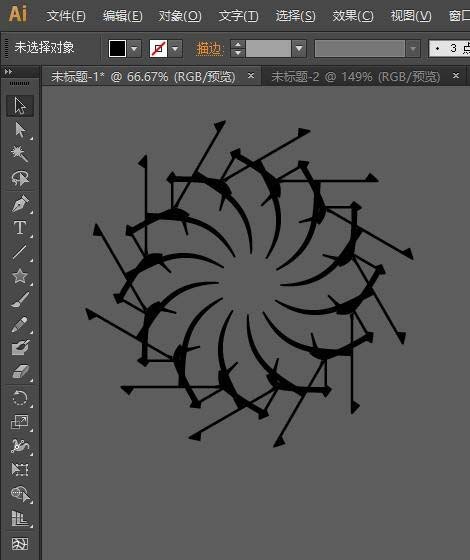The width and height of the screenshot is (470, 560).
Task: Expand the tools panel double-arrow
Action: 8,72
